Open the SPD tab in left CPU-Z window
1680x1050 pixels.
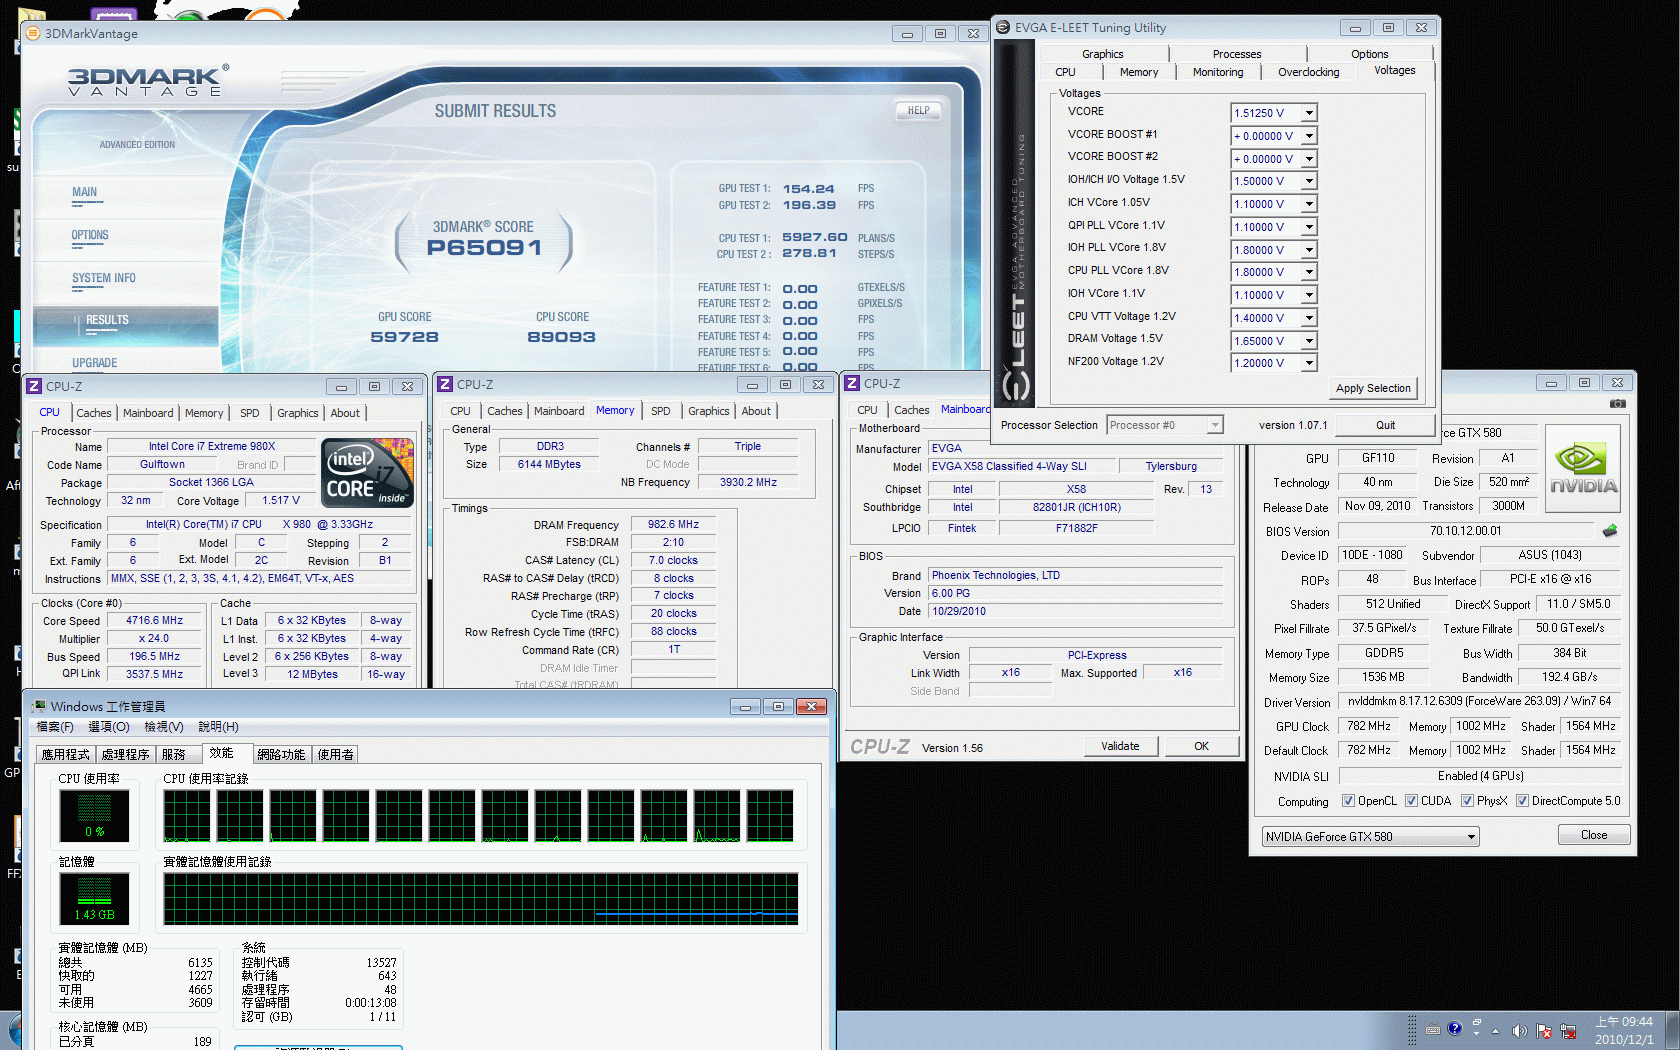[x=250, y=413]
